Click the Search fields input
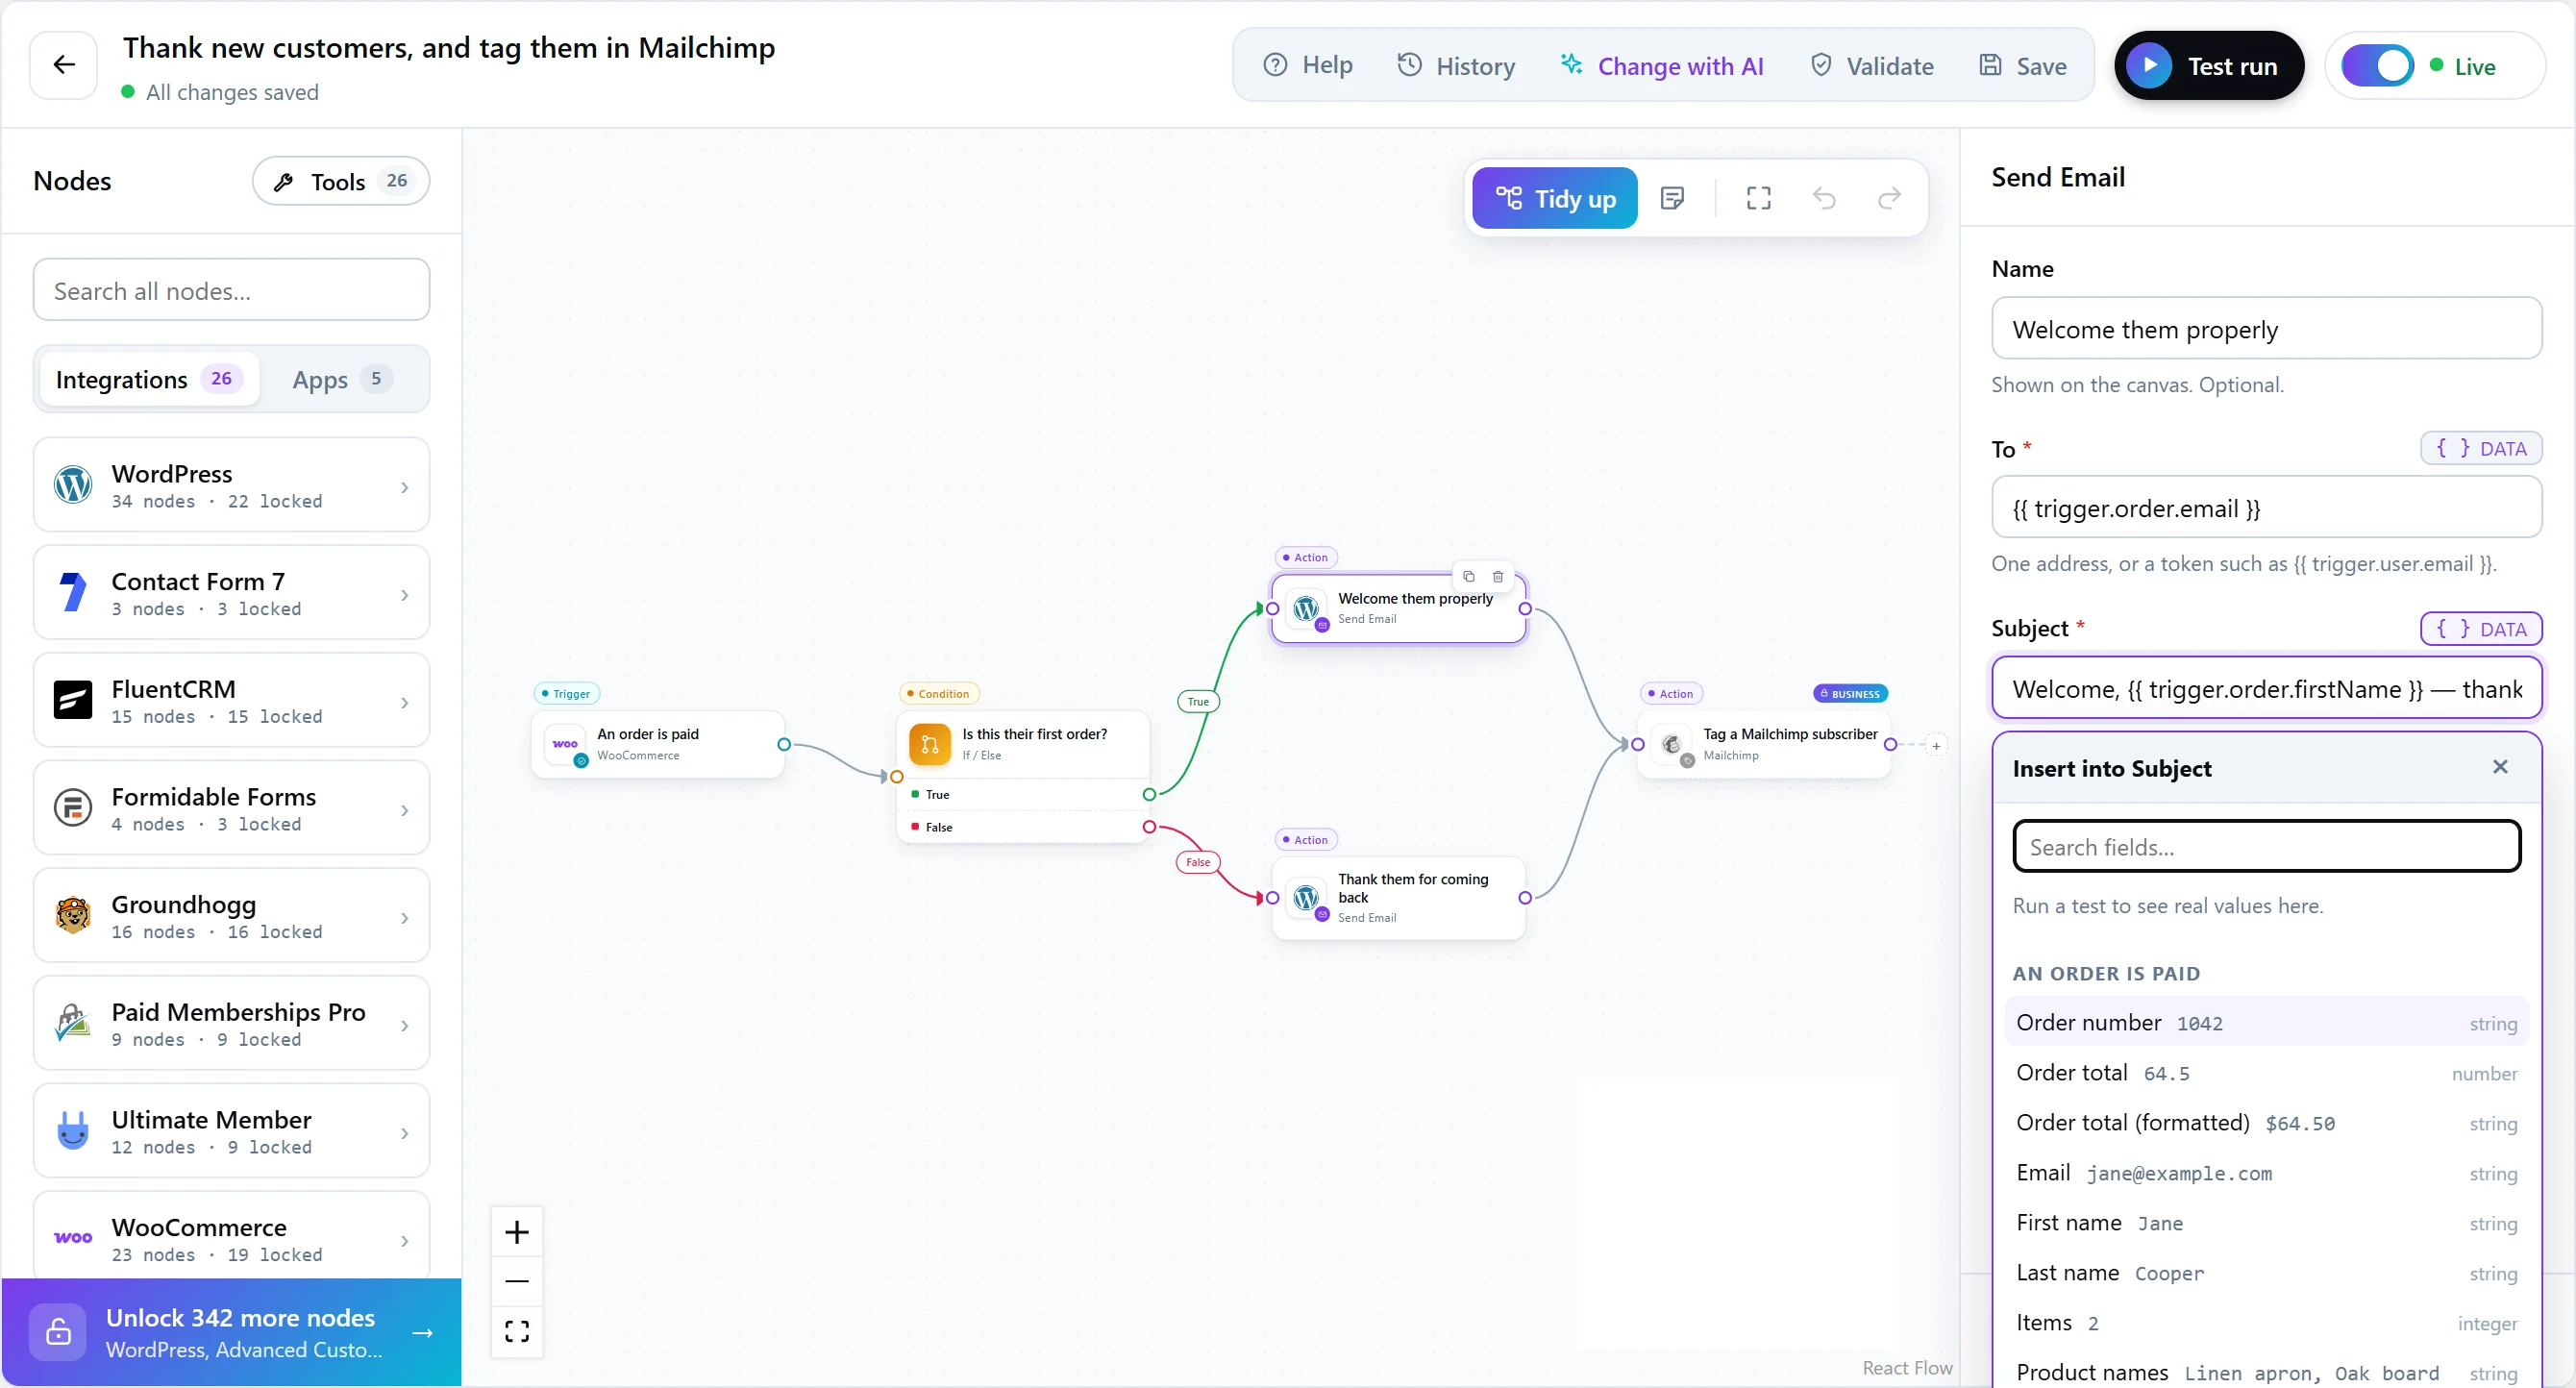2576x1388 pixels. 2266,847
